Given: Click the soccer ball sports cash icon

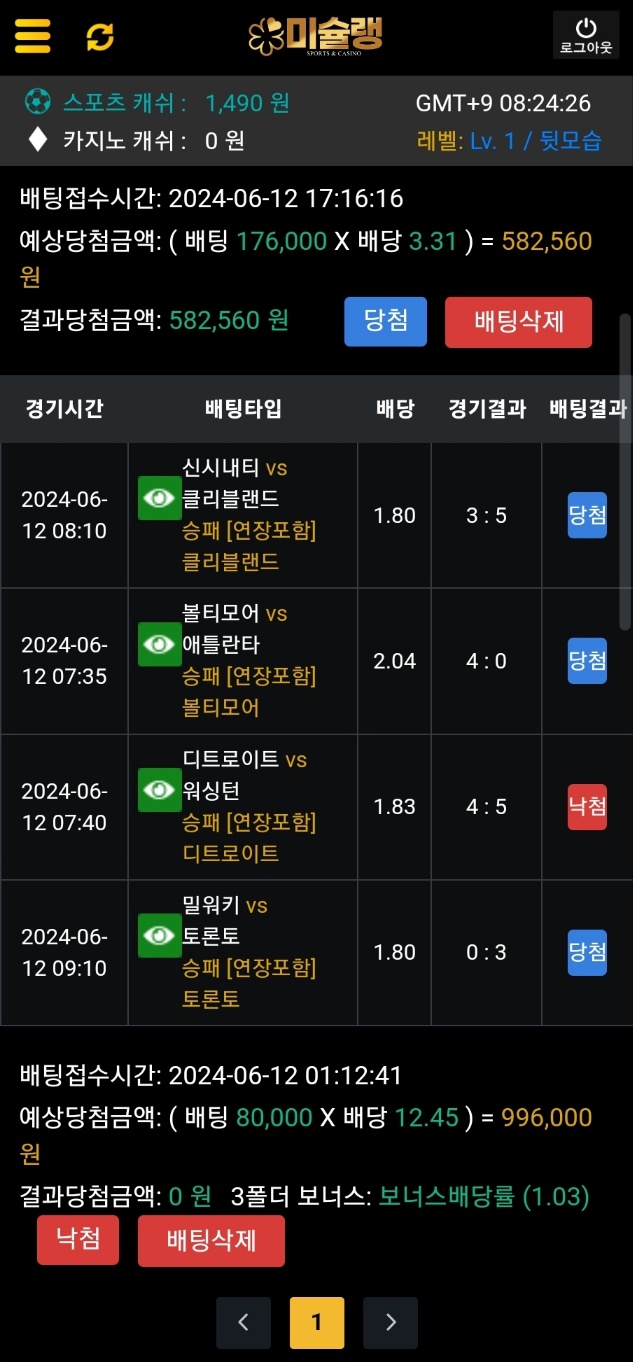Looking at the screenshot, I should click(x=37, y=102).
